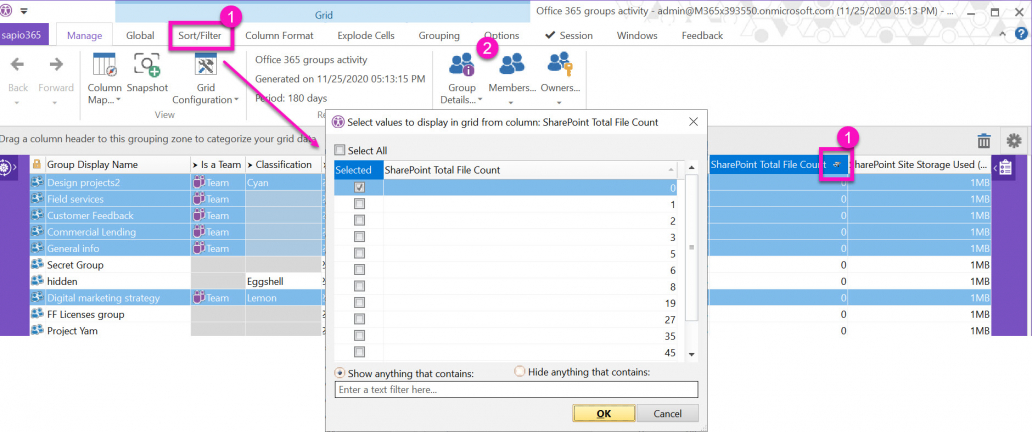Check the checkbox for value 5
The image size is (1032, 432).
(359, 254)
